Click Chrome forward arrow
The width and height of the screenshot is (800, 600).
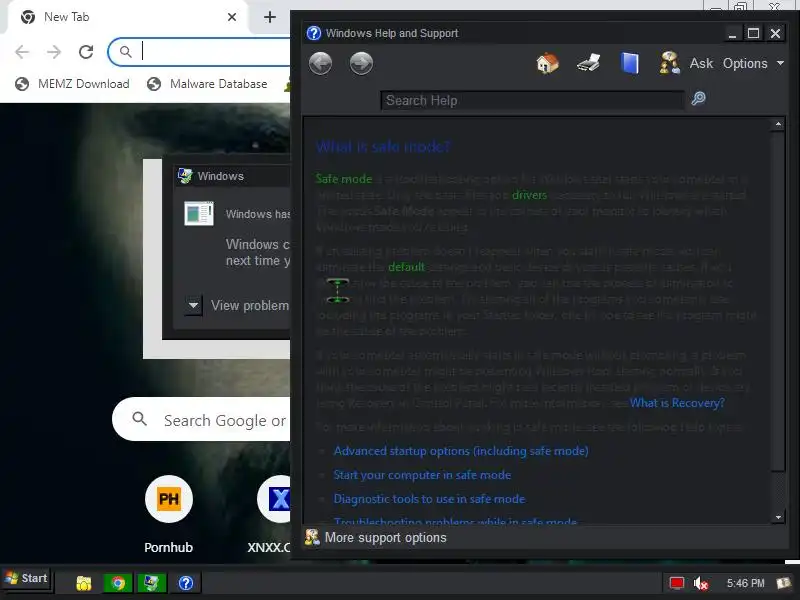[54, 52]
